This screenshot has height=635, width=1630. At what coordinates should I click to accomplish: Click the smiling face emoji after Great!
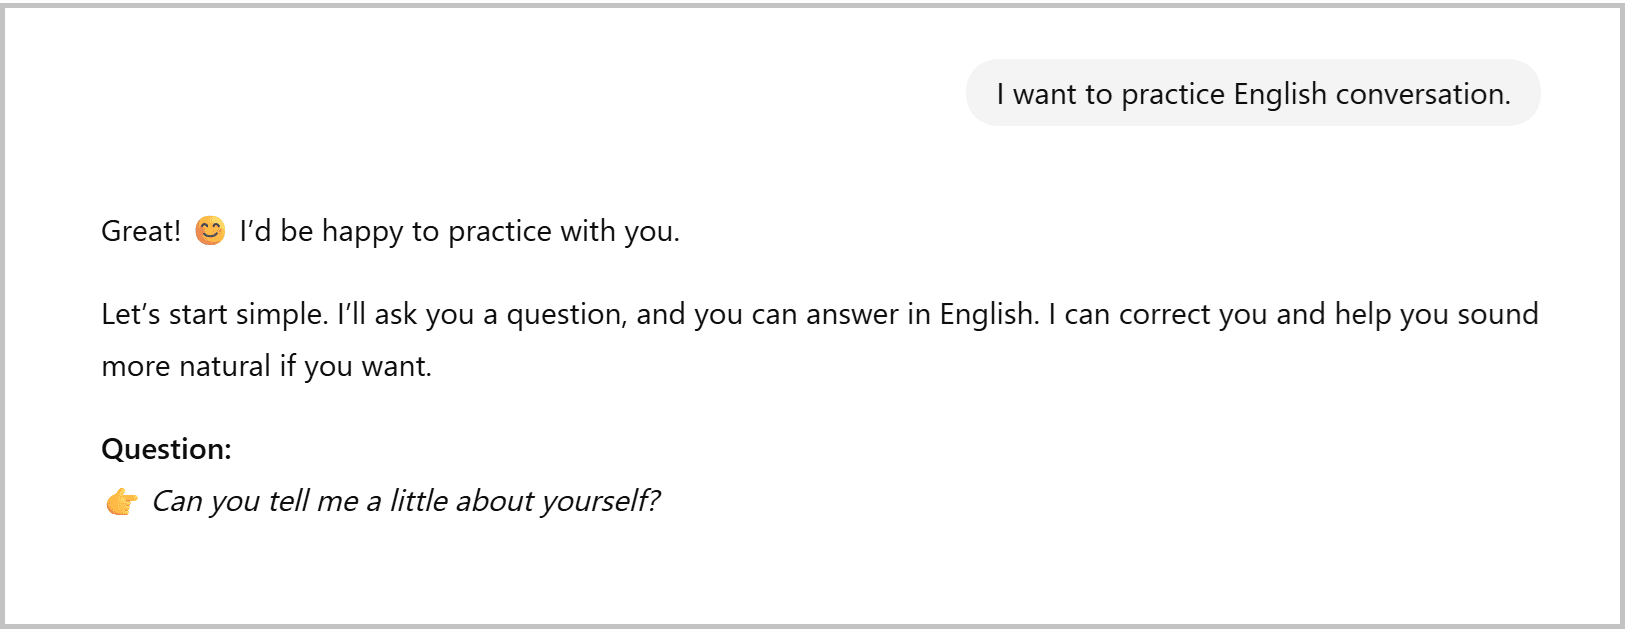[x=210, y=231]
